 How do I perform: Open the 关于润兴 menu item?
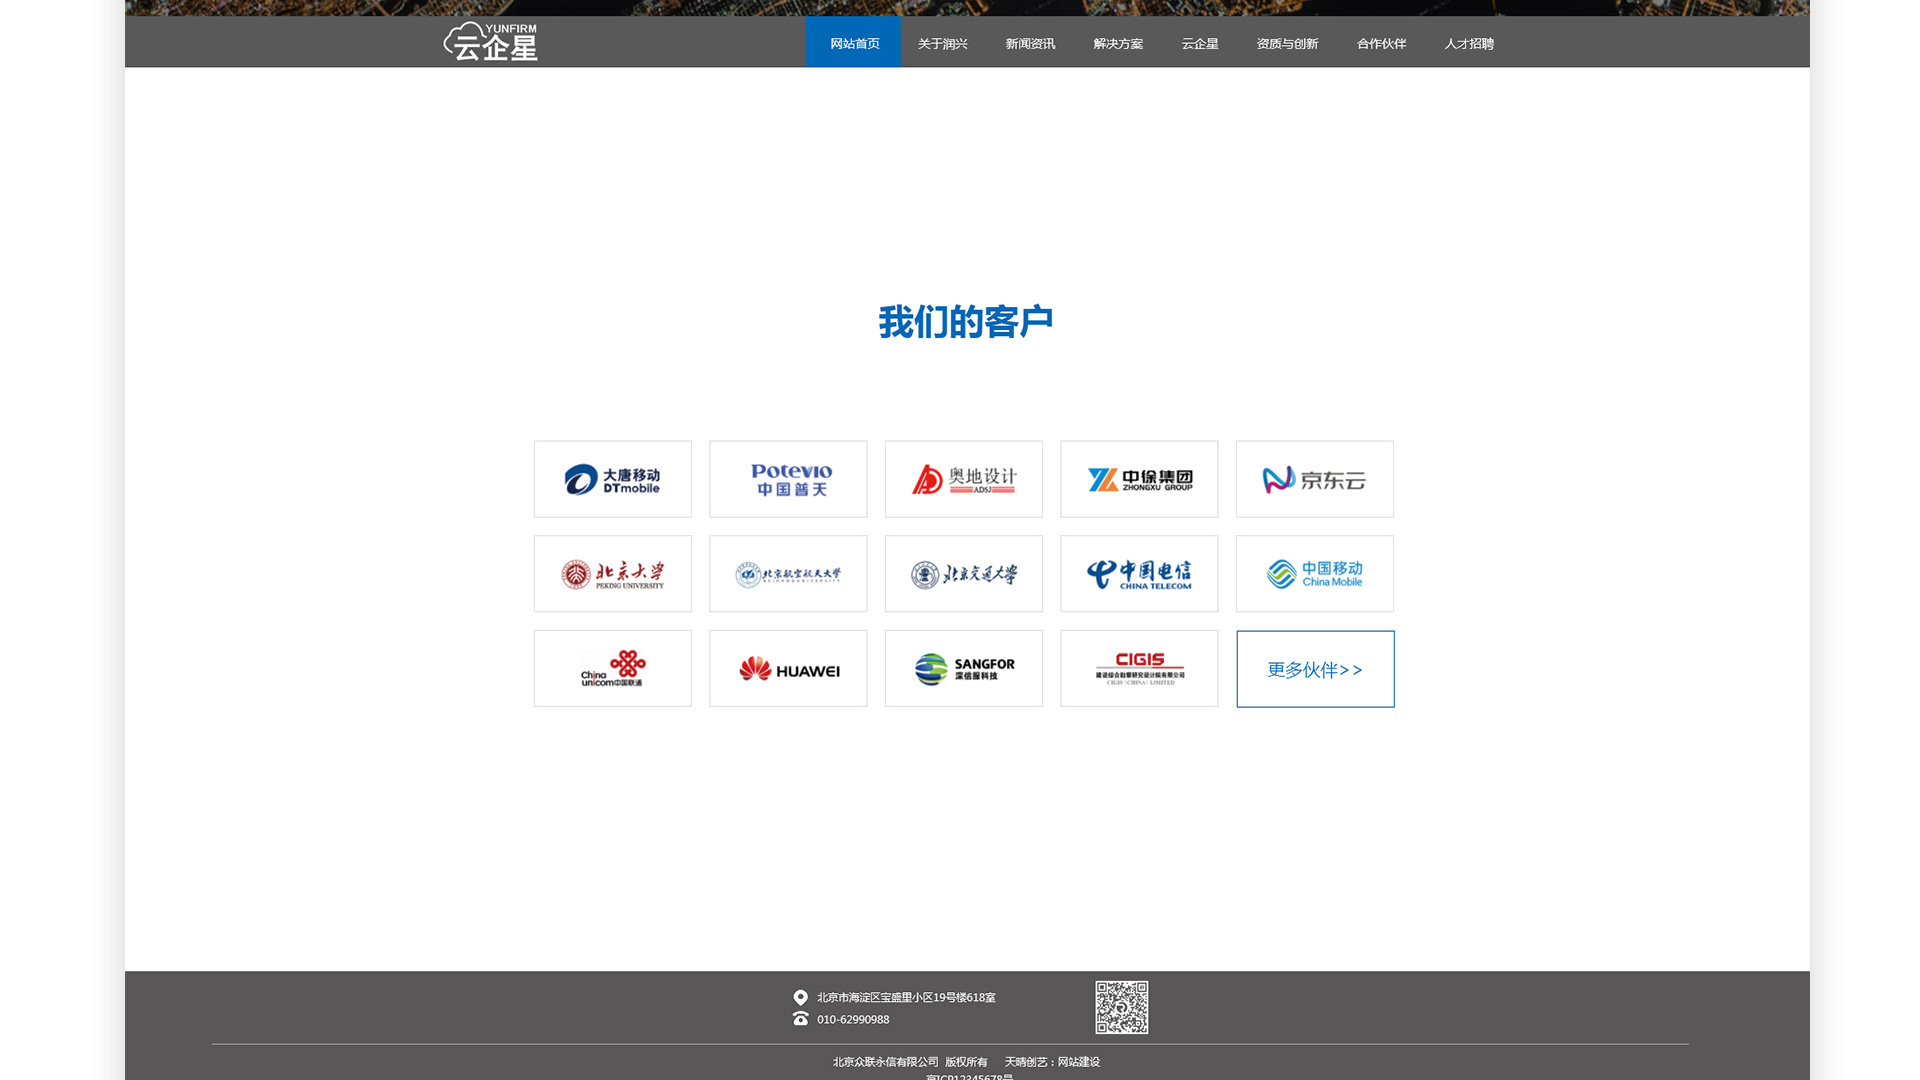pyautogui.click(x=942, y=43)
